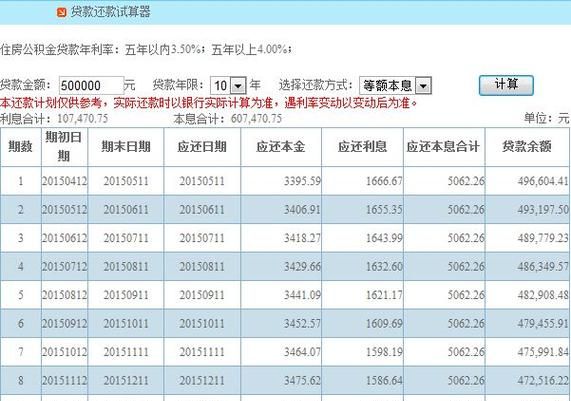Click the 贷款金额 input field showing 500000
The width and height of the screenshot is (571, 401).
tap(91, 86)
